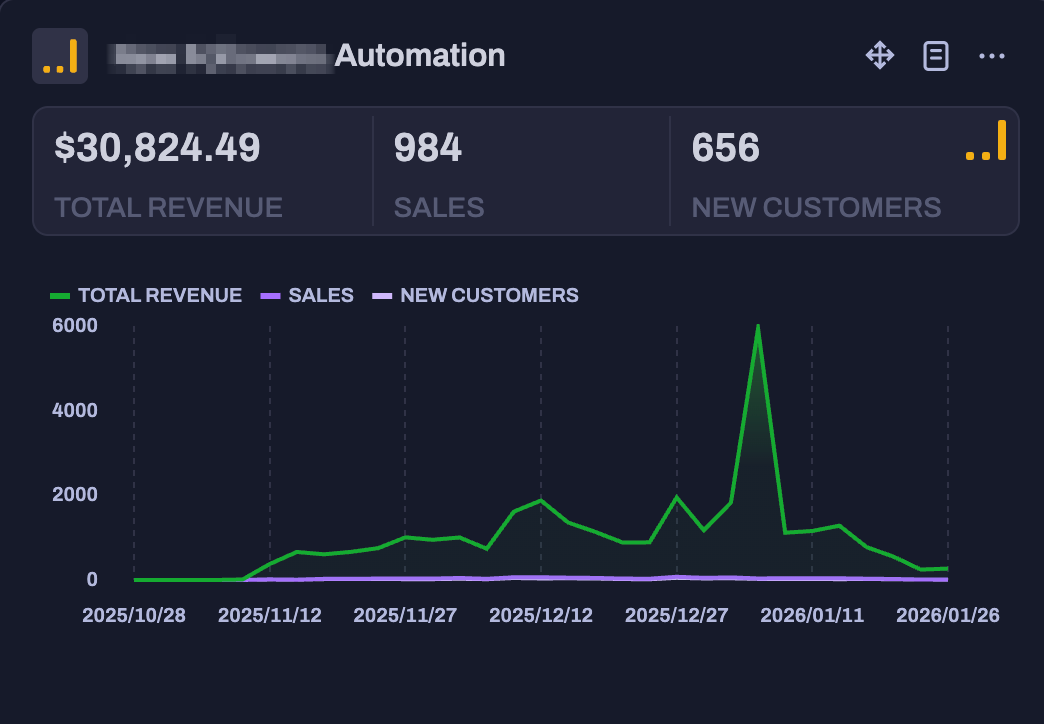
Task: Toggle the SALES series in chart legend
Action: click(320, 295)
